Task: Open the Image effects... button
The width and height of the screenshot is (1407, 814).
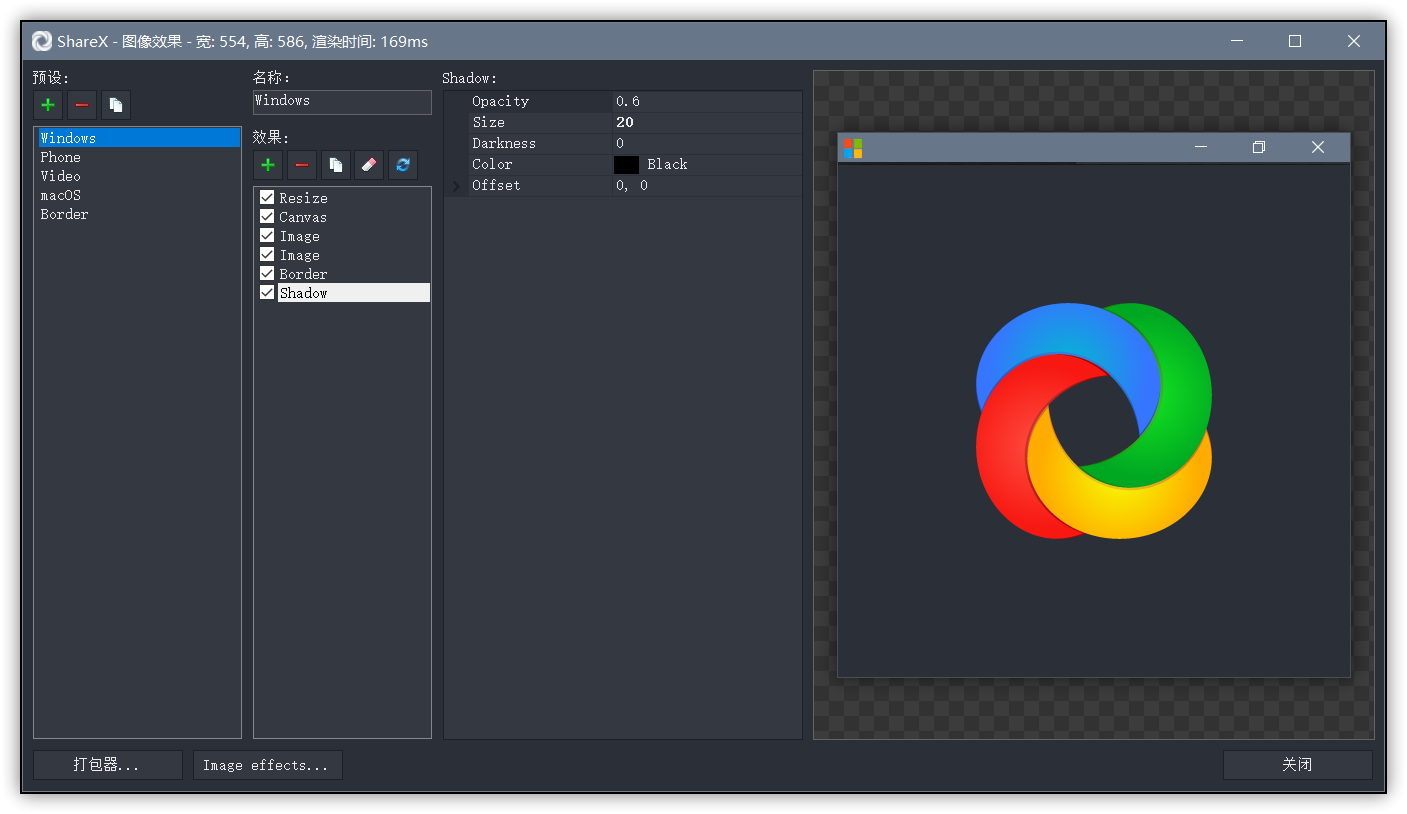Action: pos(267,765)
